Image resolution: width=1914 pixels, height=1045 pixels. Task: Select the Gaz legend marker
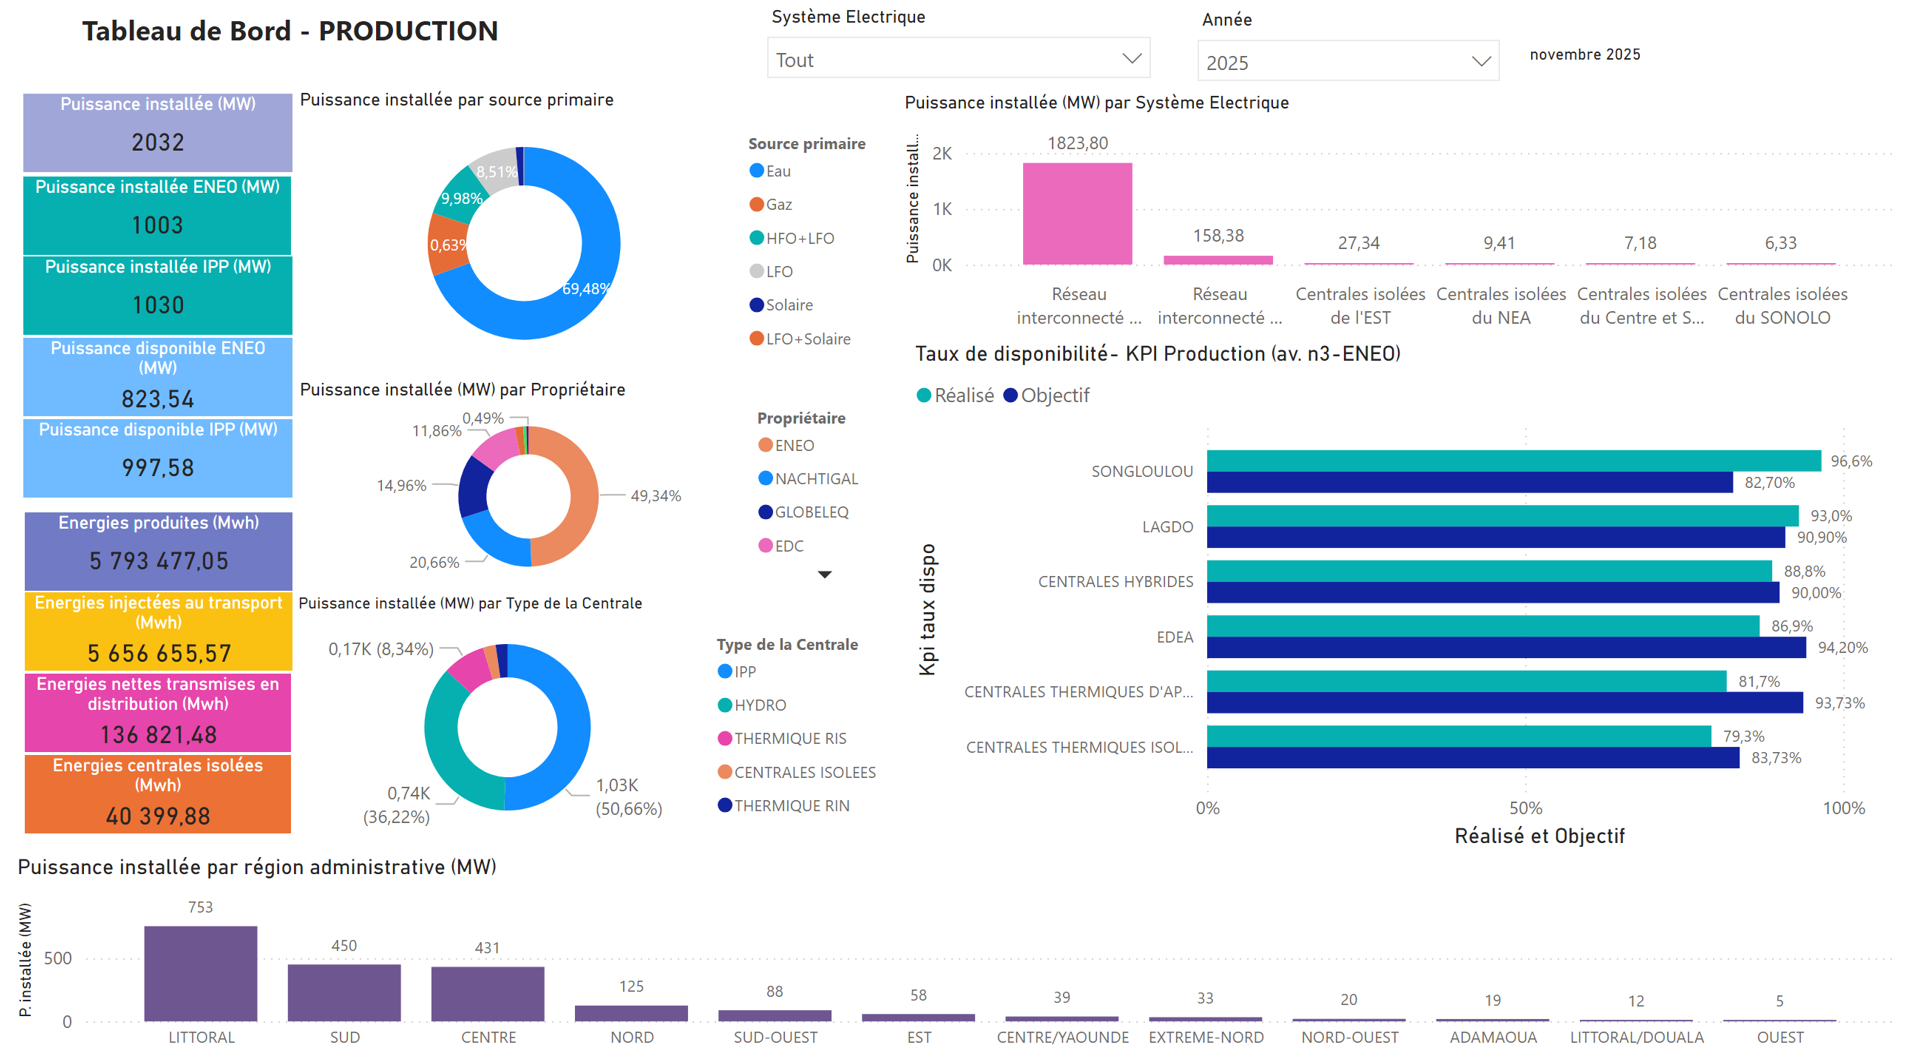coord(757,205)
